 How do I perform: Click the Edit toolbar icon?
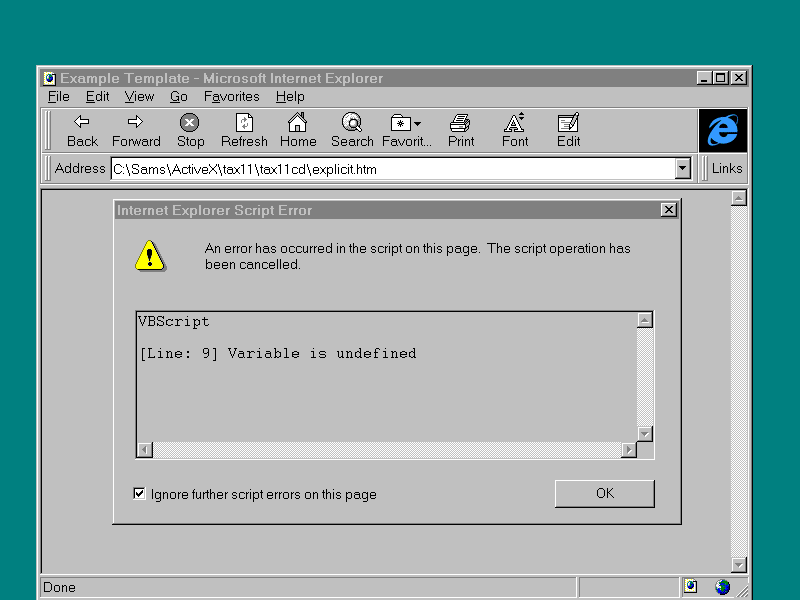click(568, 123)
